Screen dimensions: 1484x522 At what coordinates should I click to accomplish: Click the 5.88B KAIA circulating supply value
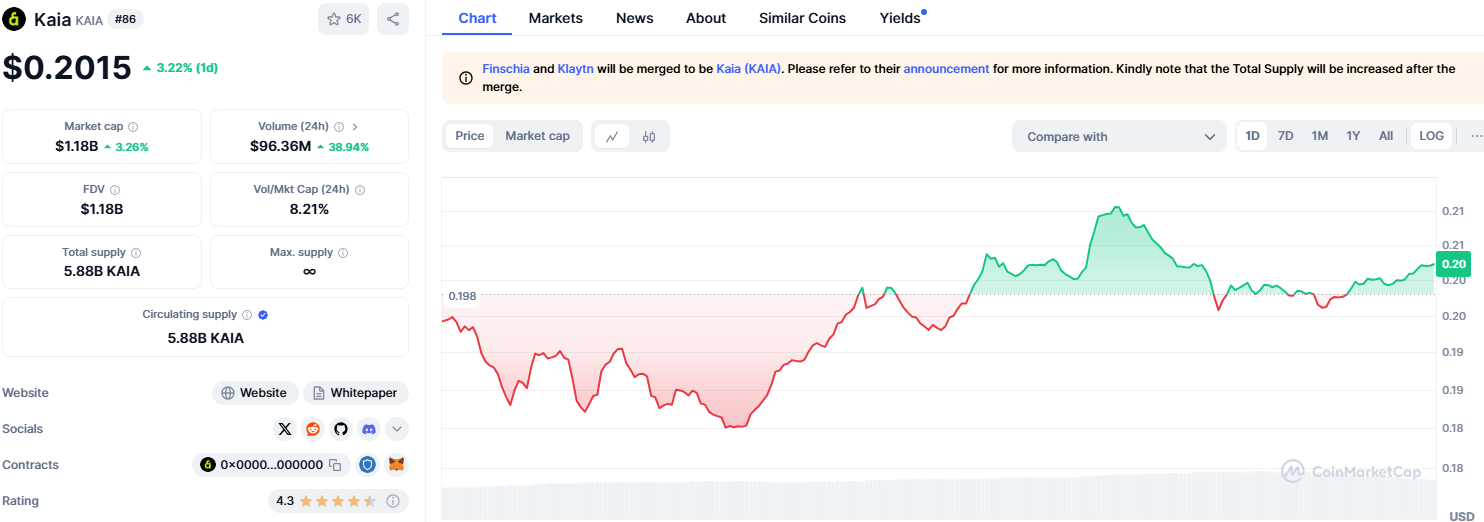point(206,338)
